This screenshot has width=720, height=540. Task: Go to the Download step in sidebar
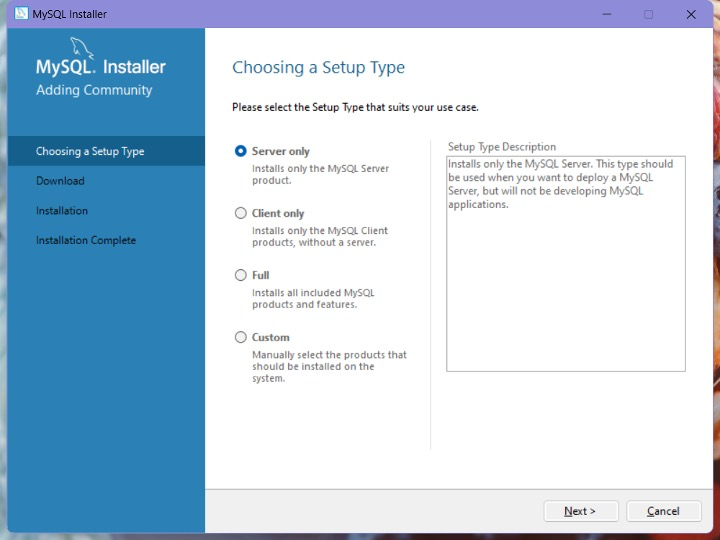coord(60,181)
